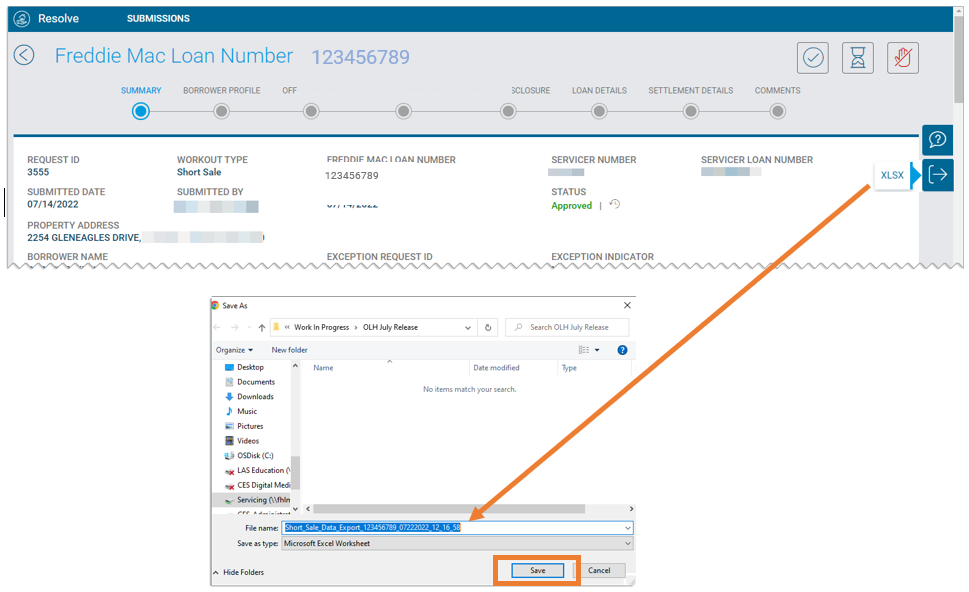
Task: Click the New folder button
Action: coord(289,350)
